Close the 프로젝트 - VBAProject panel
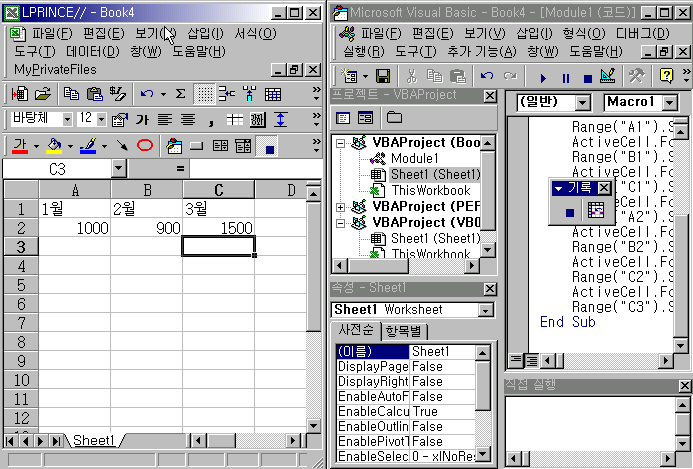This screenshot has width=693, height=469. [x=490, y=96]
